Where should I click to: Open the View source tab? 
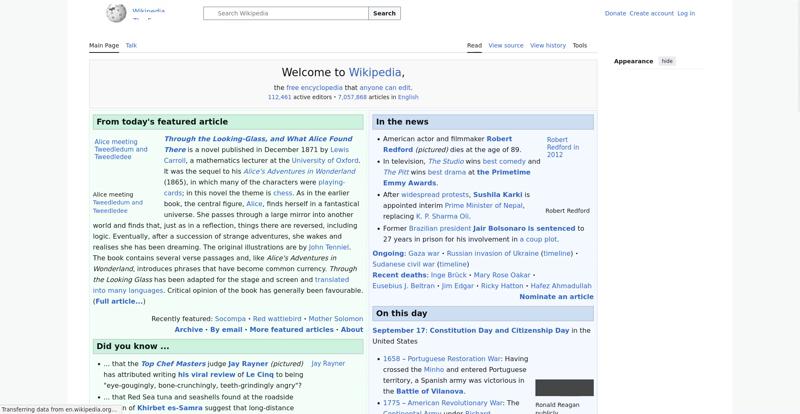506,45
